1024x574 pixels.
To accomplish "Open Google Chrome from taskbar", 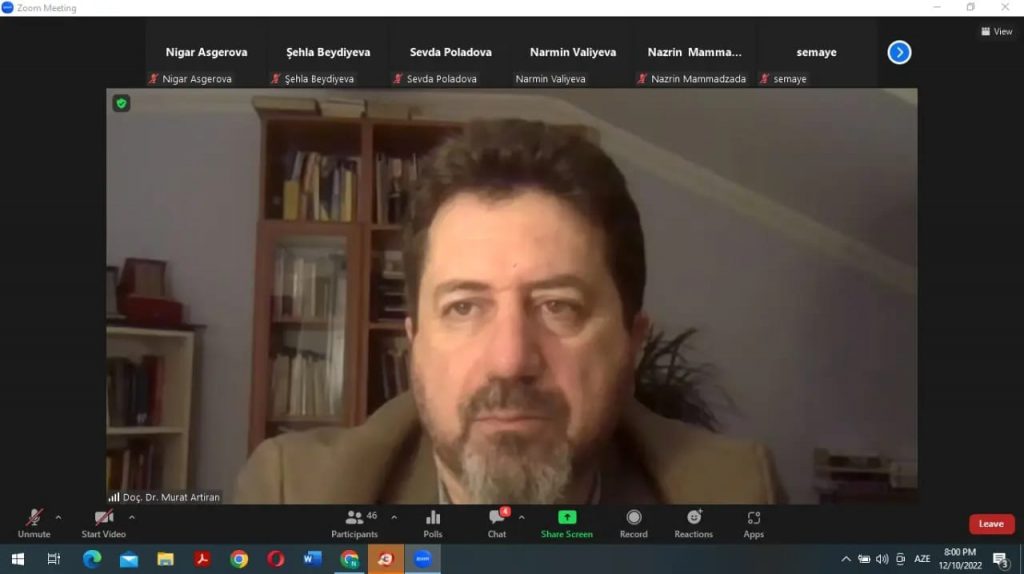I will pos(239,559).
